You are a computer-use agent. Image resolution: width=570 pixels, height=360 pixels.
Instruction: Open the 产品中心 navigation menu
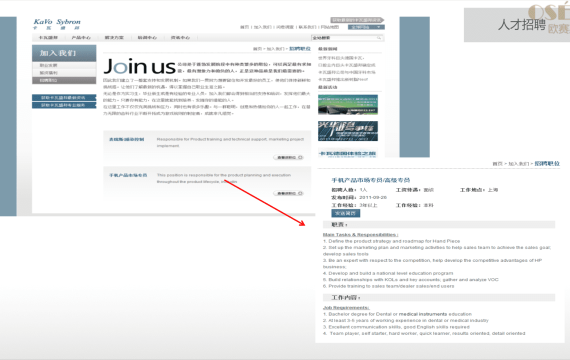coord(81,37)
